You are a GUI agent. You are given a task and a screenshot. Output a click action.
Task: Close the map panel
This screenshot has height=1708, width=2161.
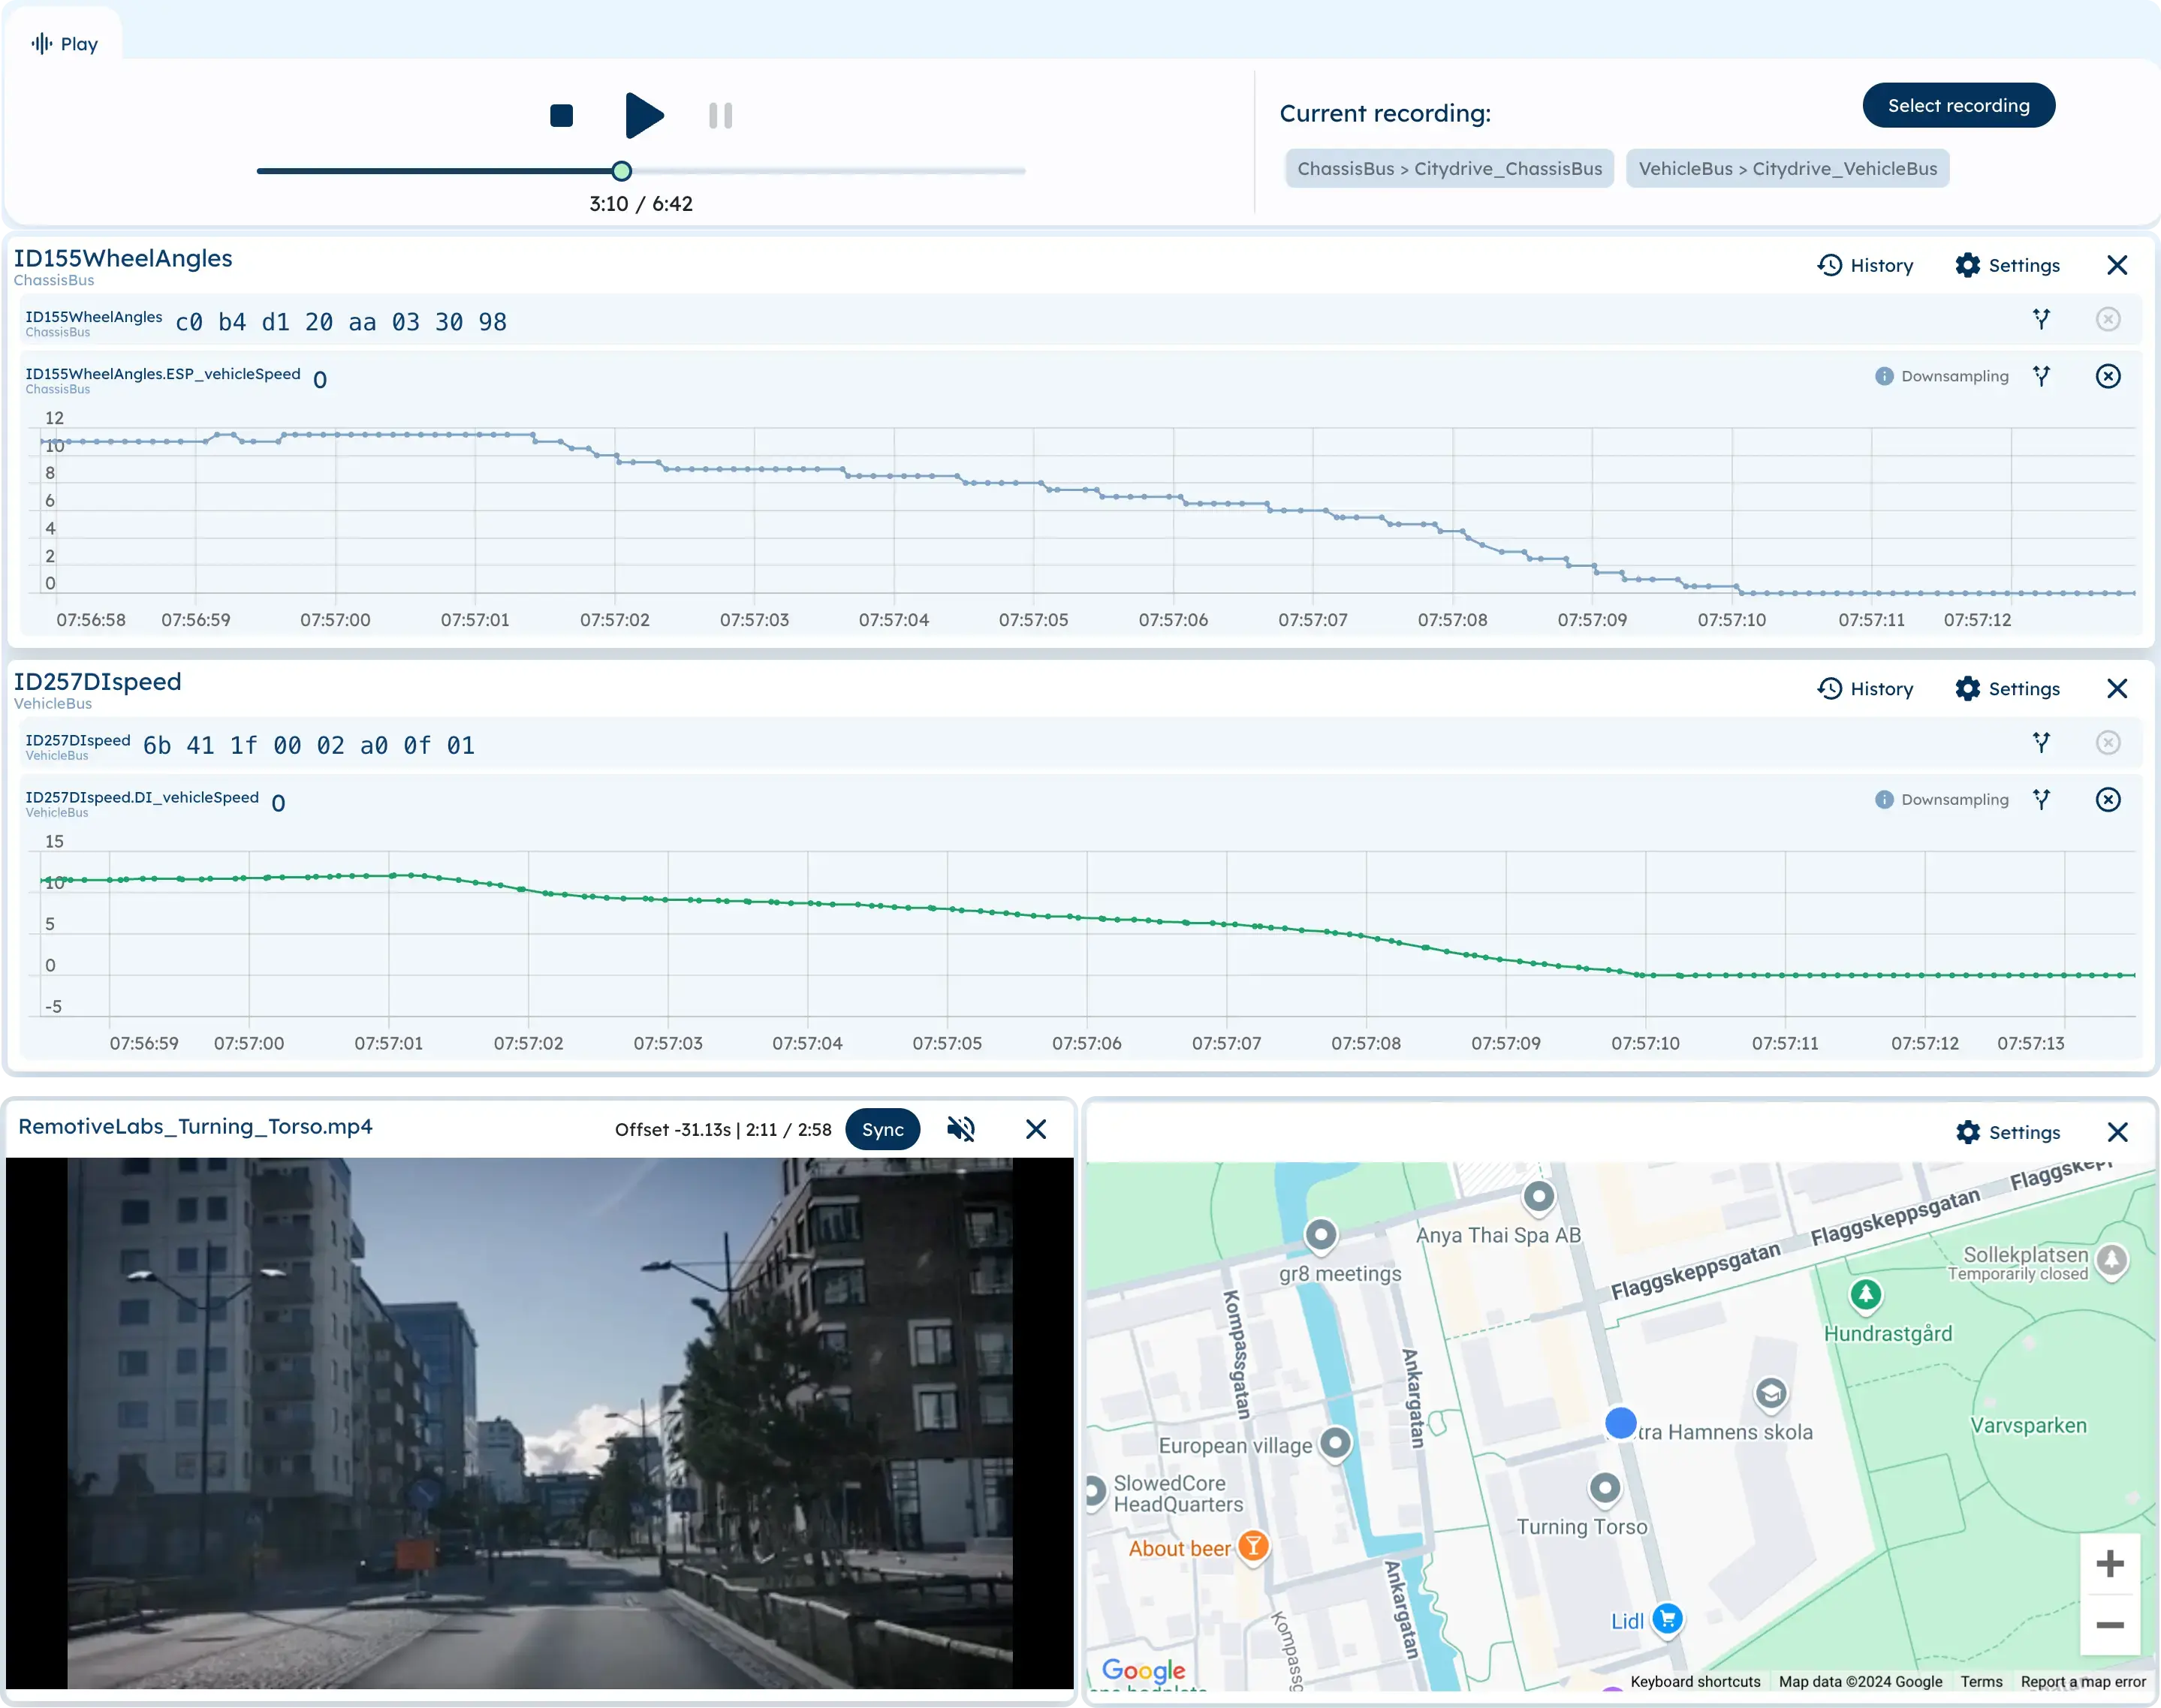click(x=2116, y=1133)
